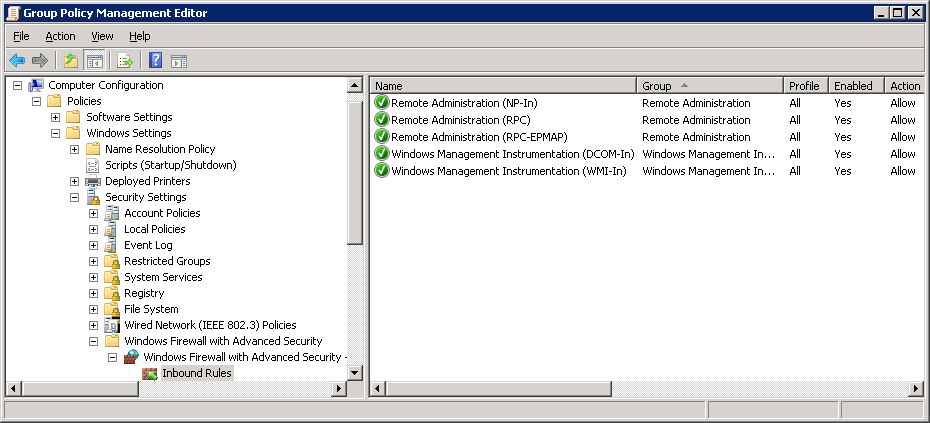Click the Forward arrow toolbar icon
This screenshot has width=930, height=423.
40,61
